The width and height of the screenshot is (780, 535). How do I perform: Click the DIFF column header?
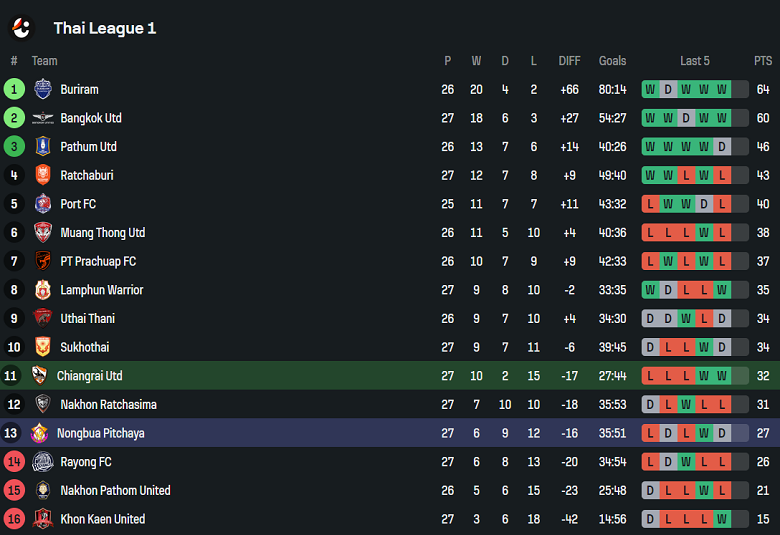coord(569,61)
